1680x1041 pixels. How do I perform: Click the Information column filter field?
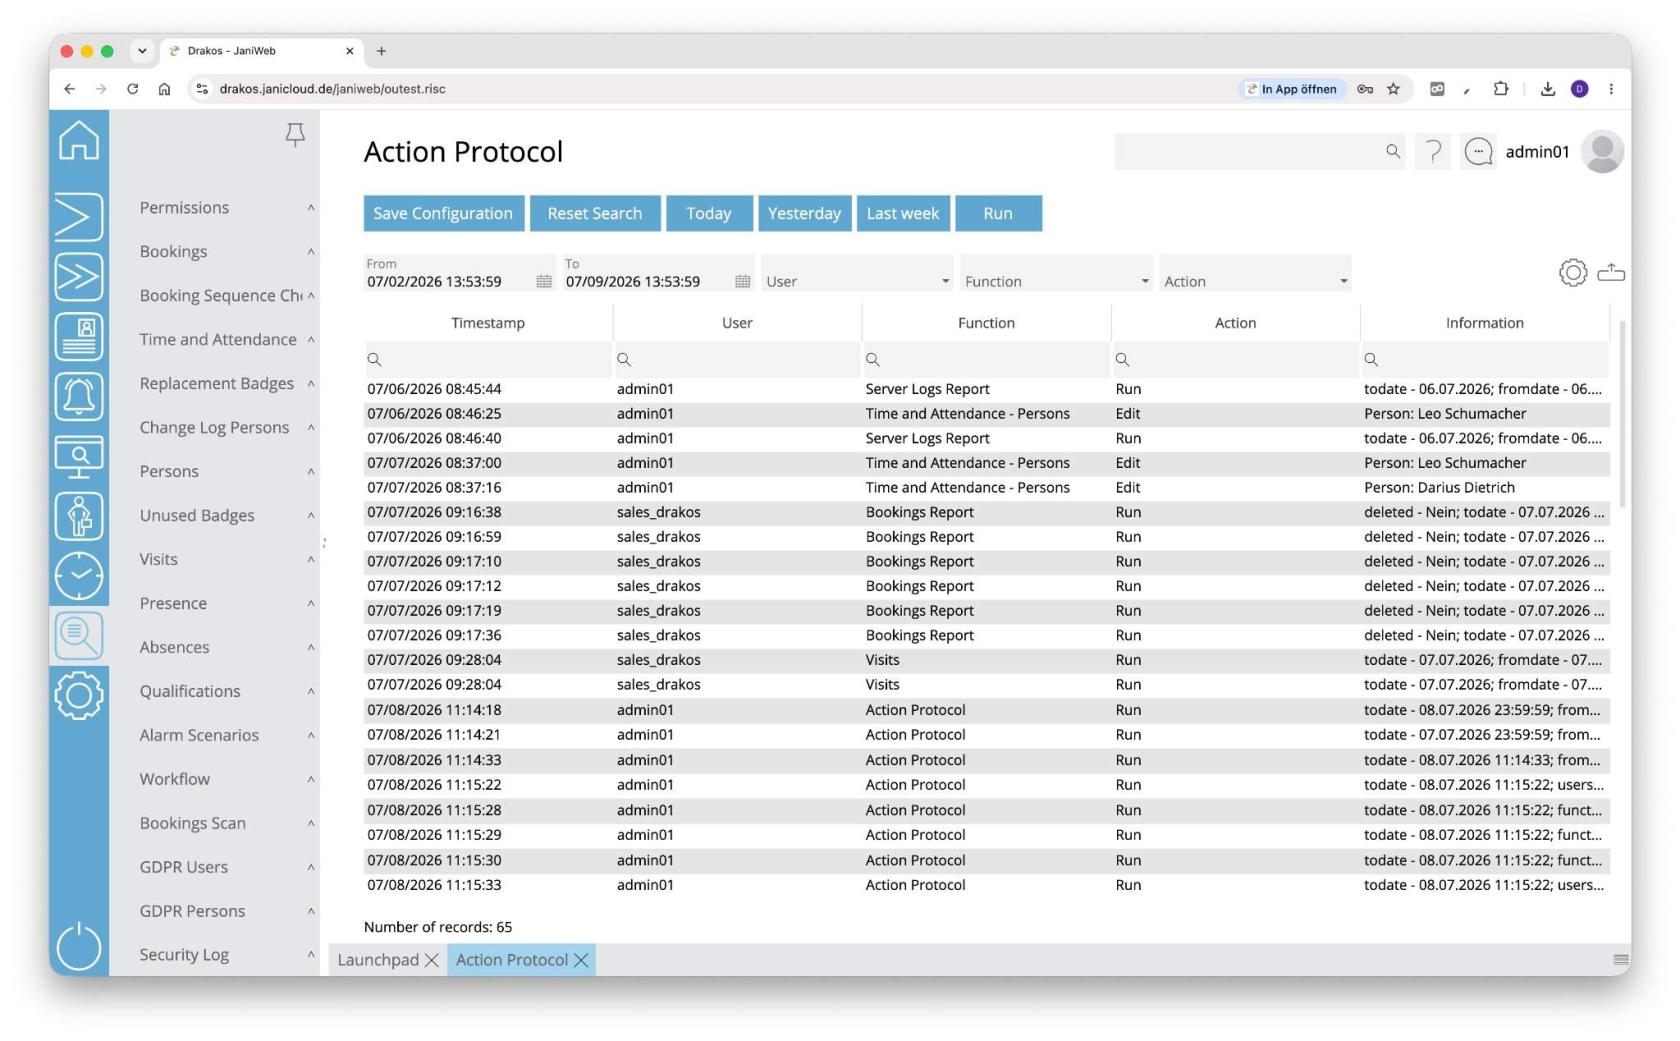coord(1485,360)
